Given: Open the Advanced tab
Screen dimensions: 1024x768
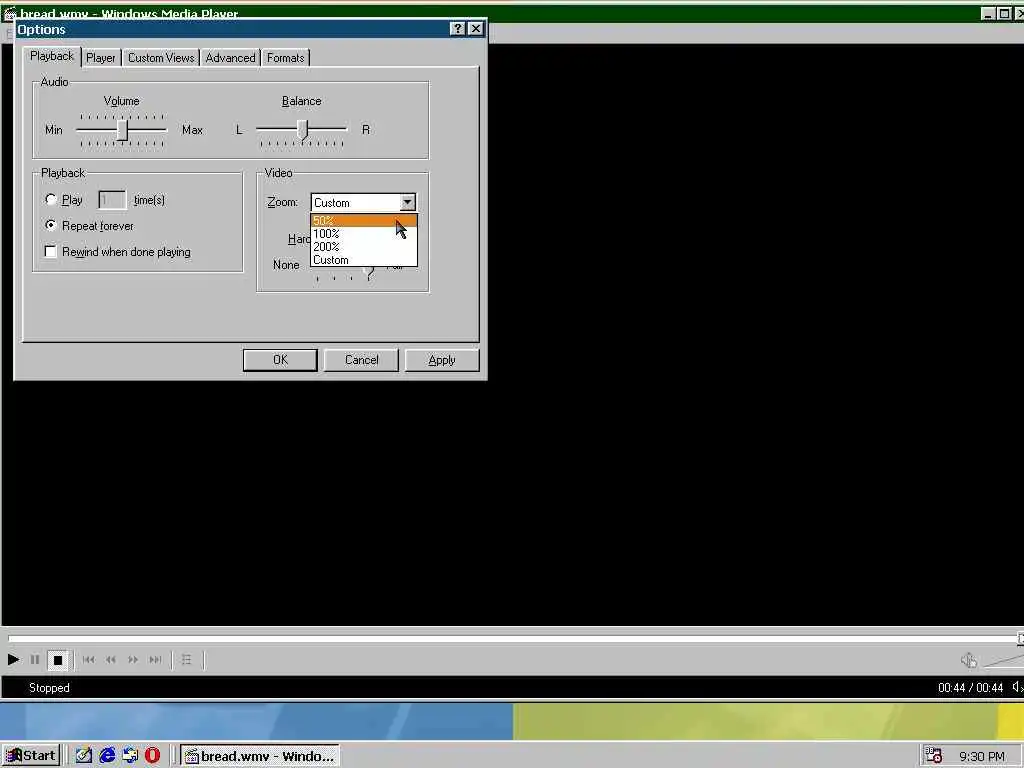Looking at the screenshot, I should (x=231, y=57).
